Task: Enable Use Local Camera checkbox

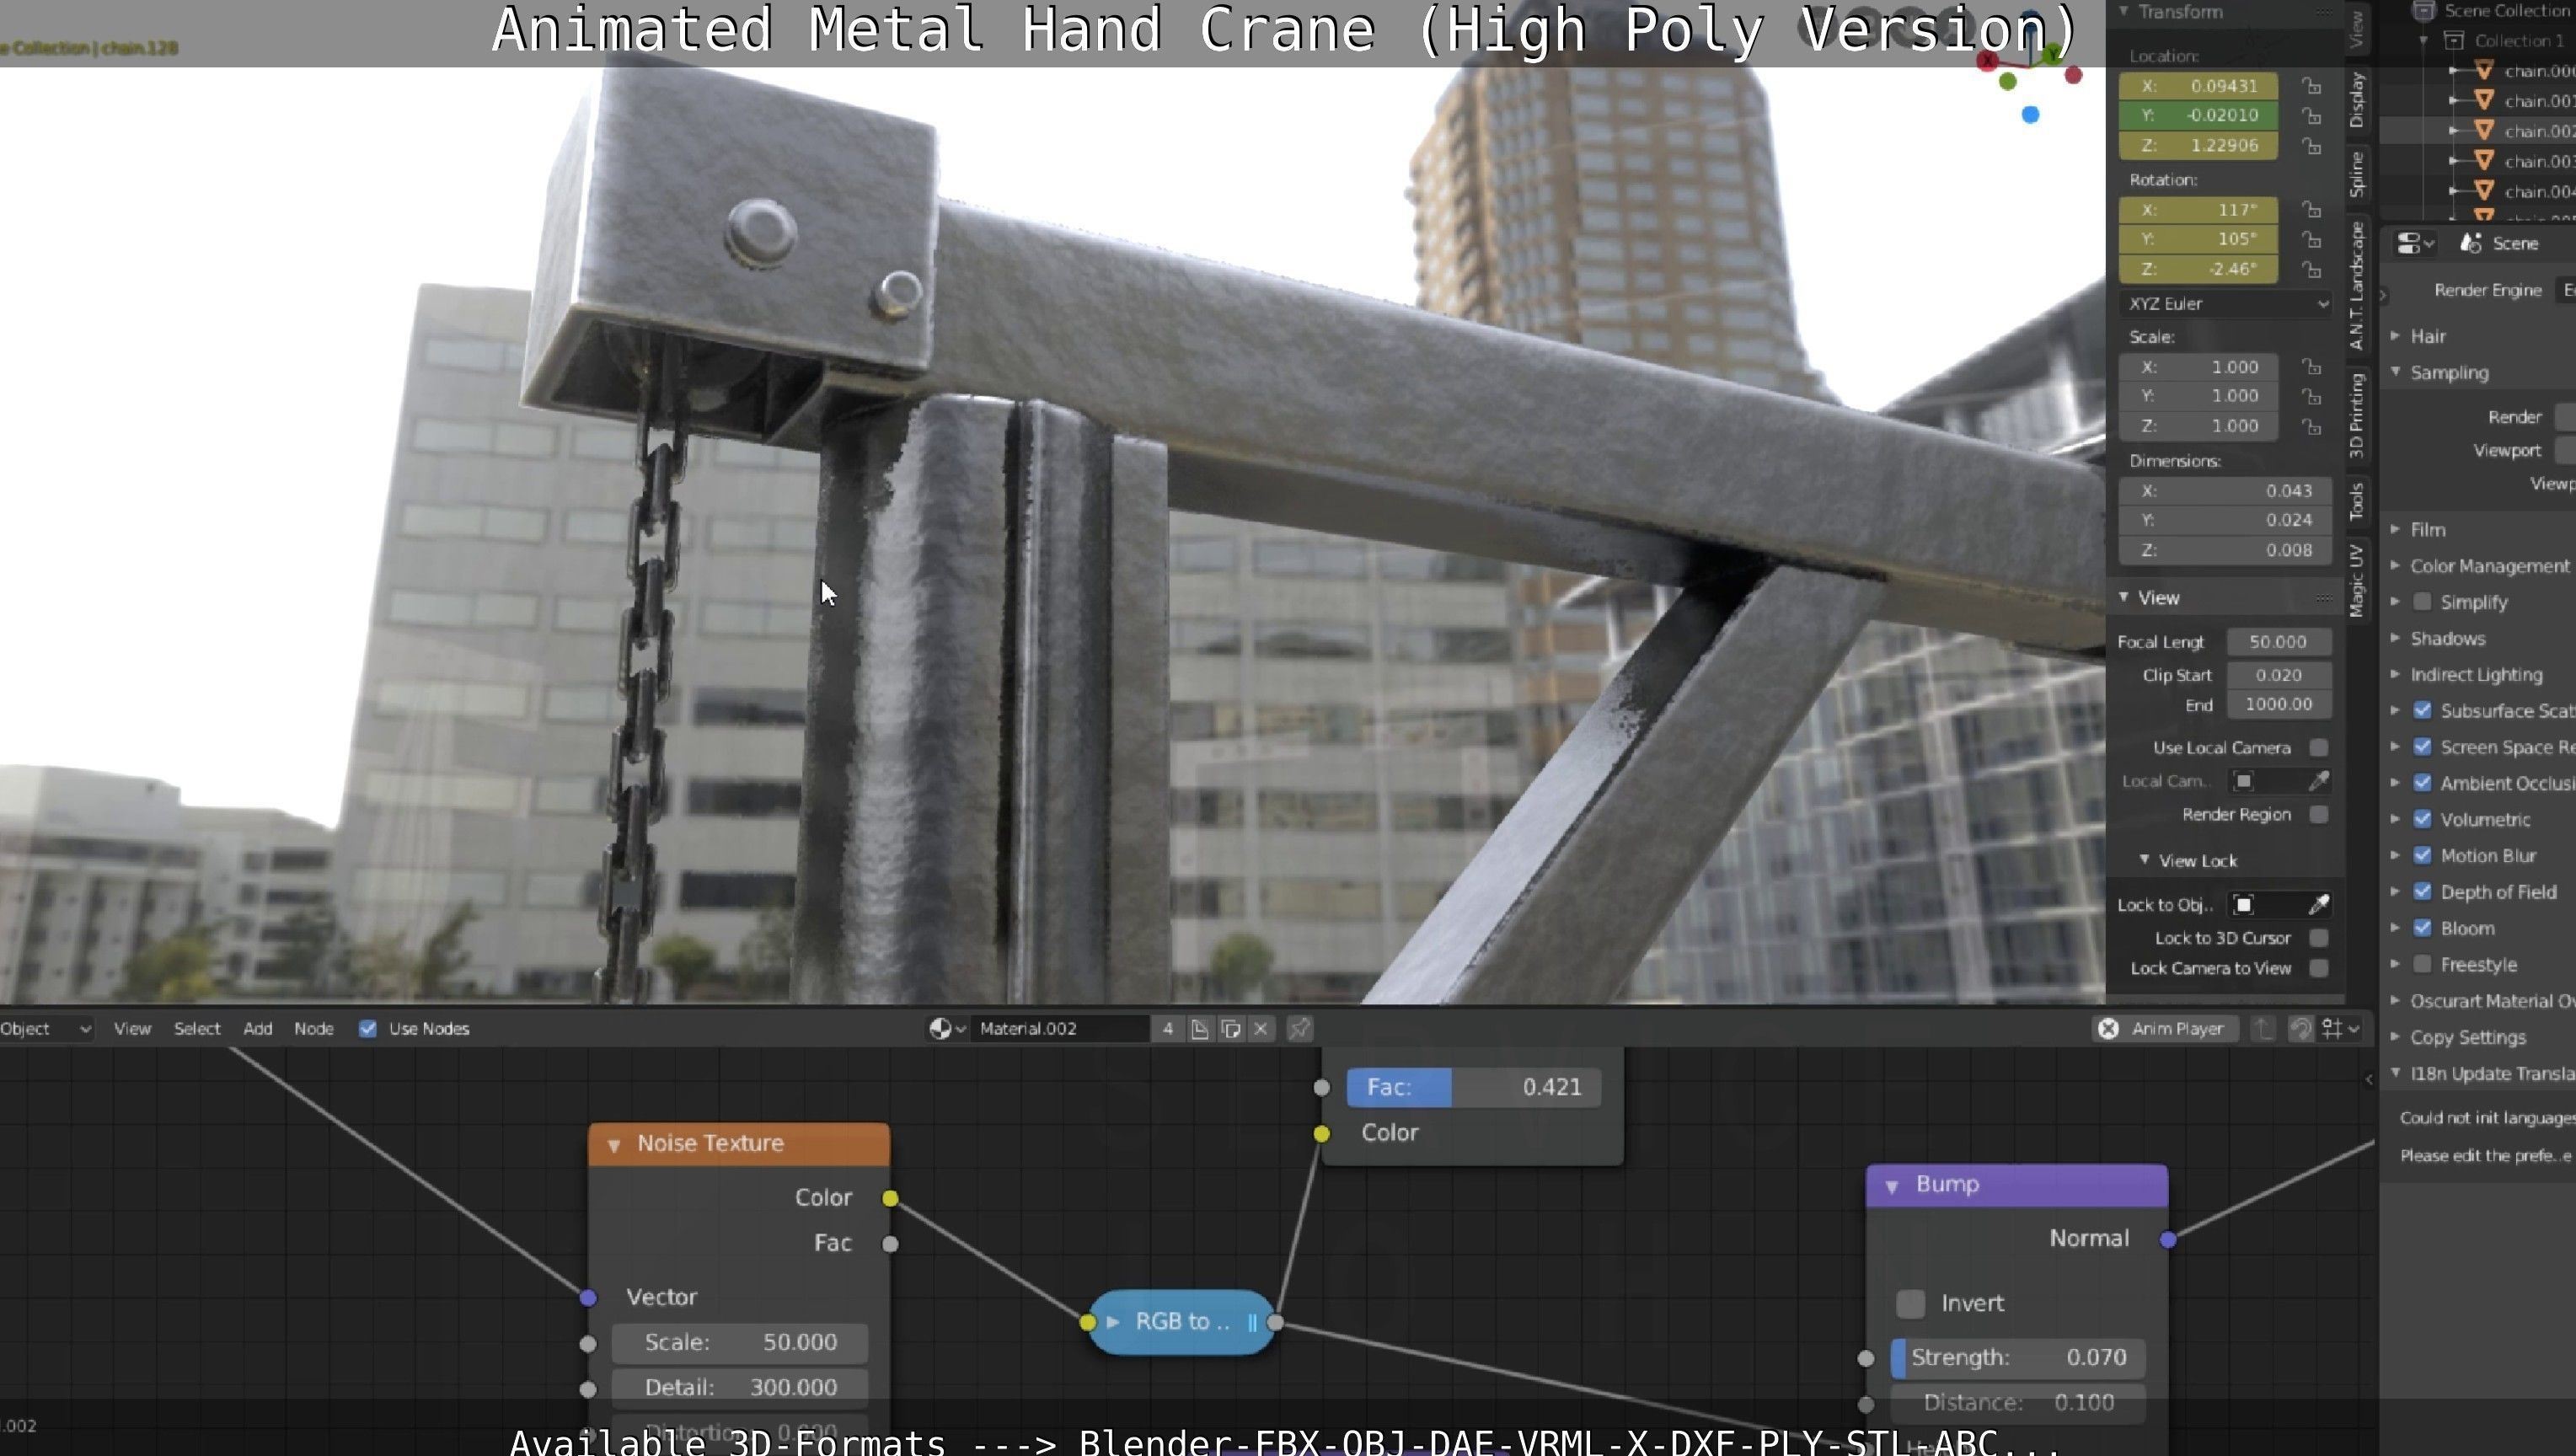Action: [x=2319, y=748]
